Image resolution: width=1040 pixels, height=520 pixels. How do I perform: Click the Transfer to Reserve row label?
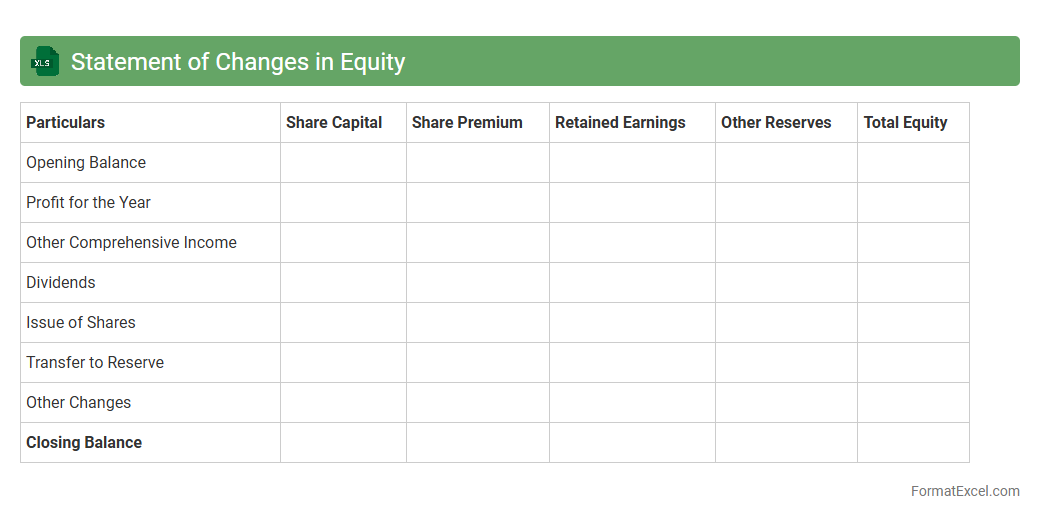95,362
